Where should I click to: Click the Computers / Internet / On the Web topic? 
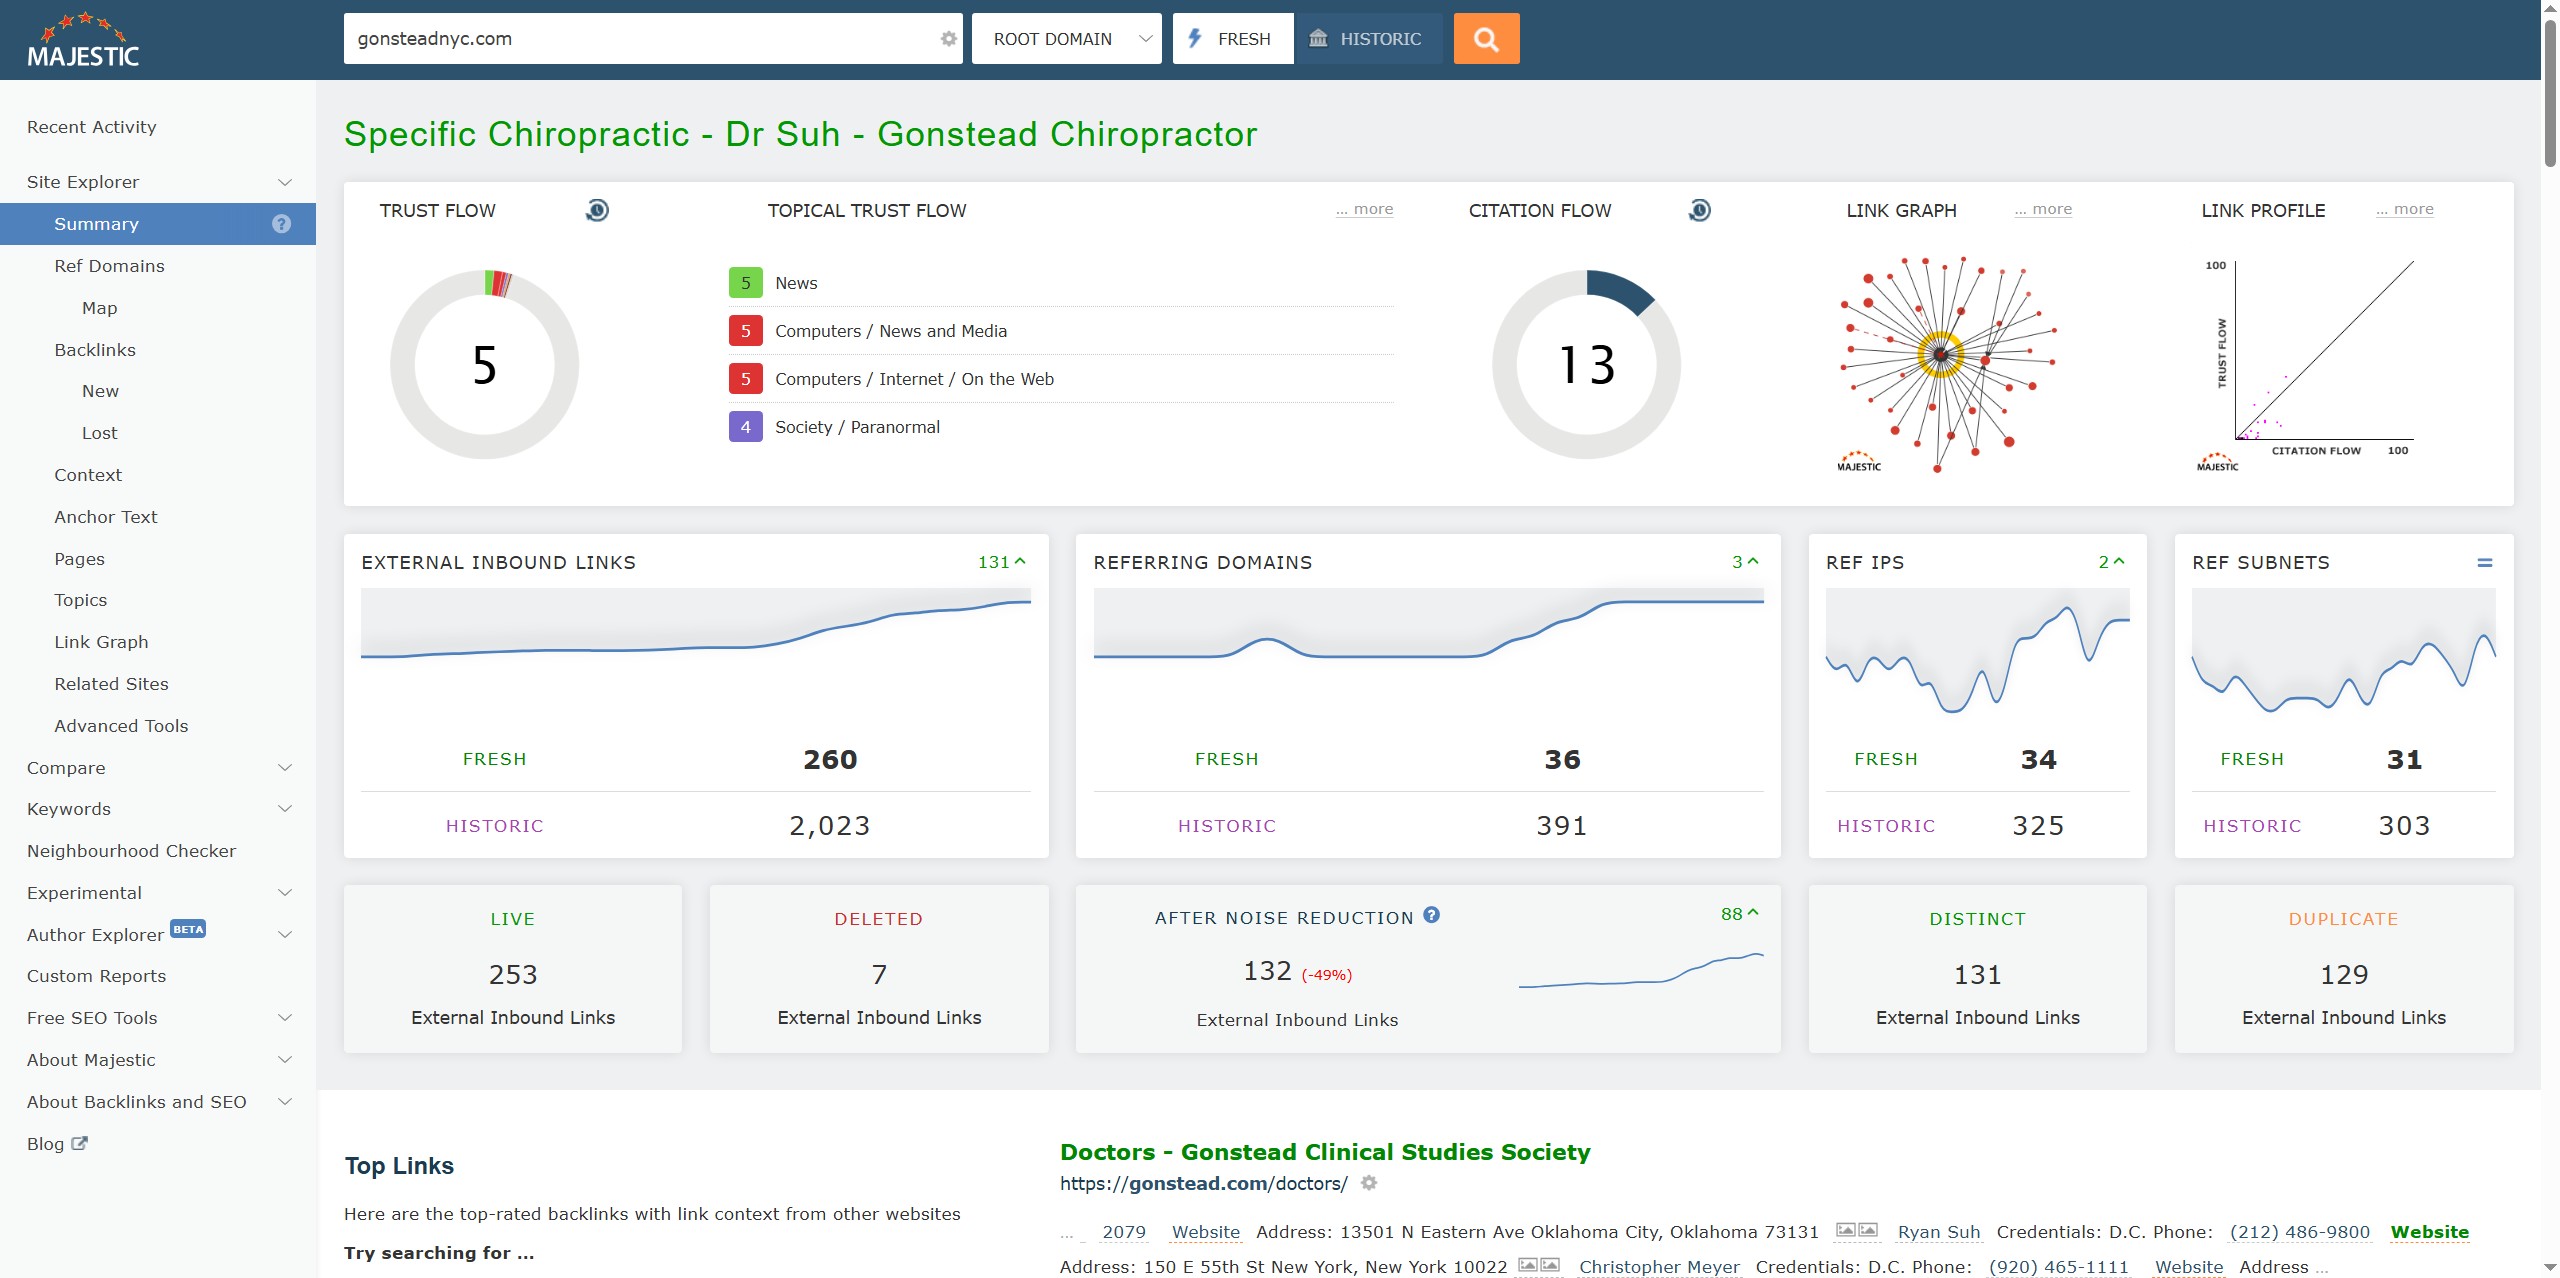[x=914, y=379]
